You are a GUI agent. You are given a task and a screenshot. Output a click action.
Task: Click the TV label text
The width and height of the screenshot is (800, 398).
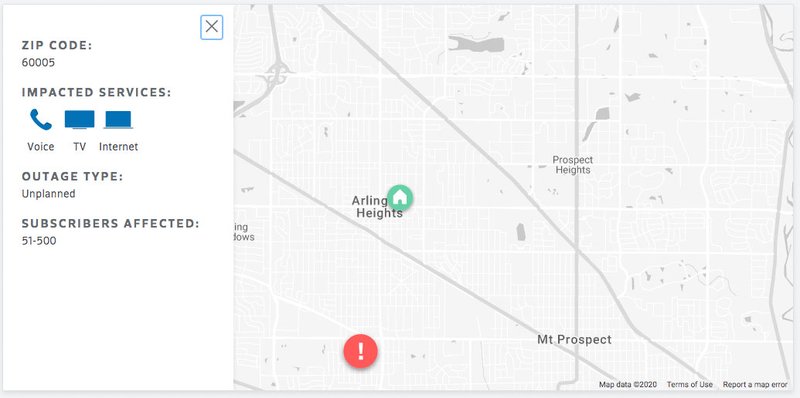point(80,147)
